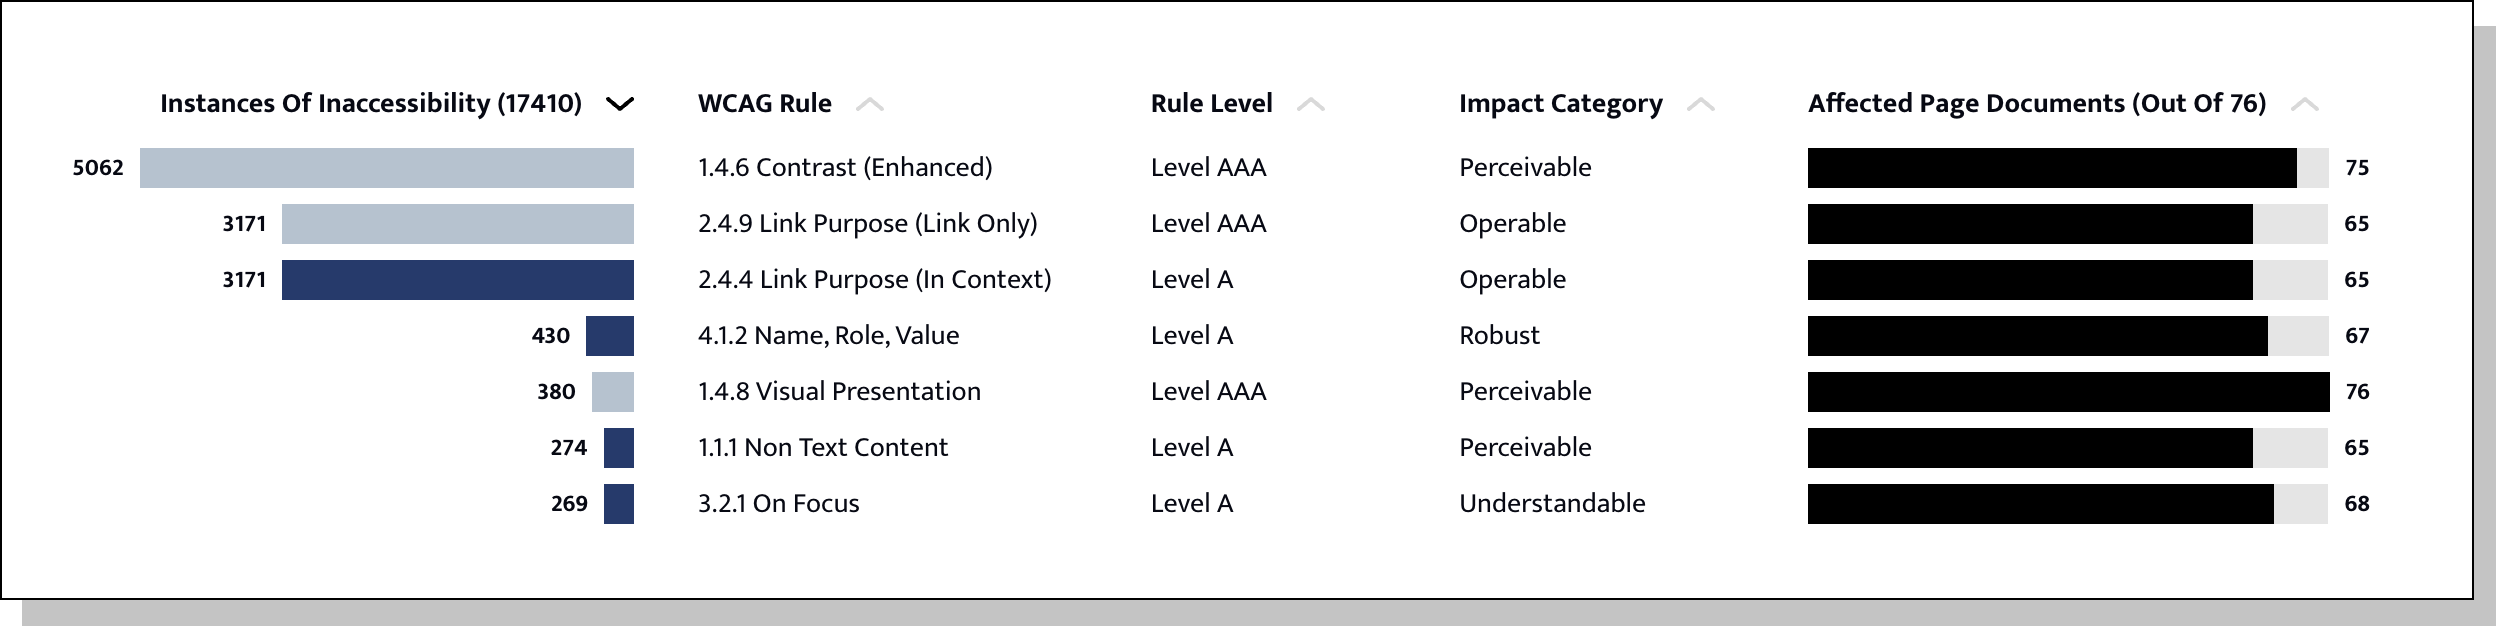Click the Rule Level sort chevron
The height and width of the screenshot is (626, 2496).
tap(1313, 103)
